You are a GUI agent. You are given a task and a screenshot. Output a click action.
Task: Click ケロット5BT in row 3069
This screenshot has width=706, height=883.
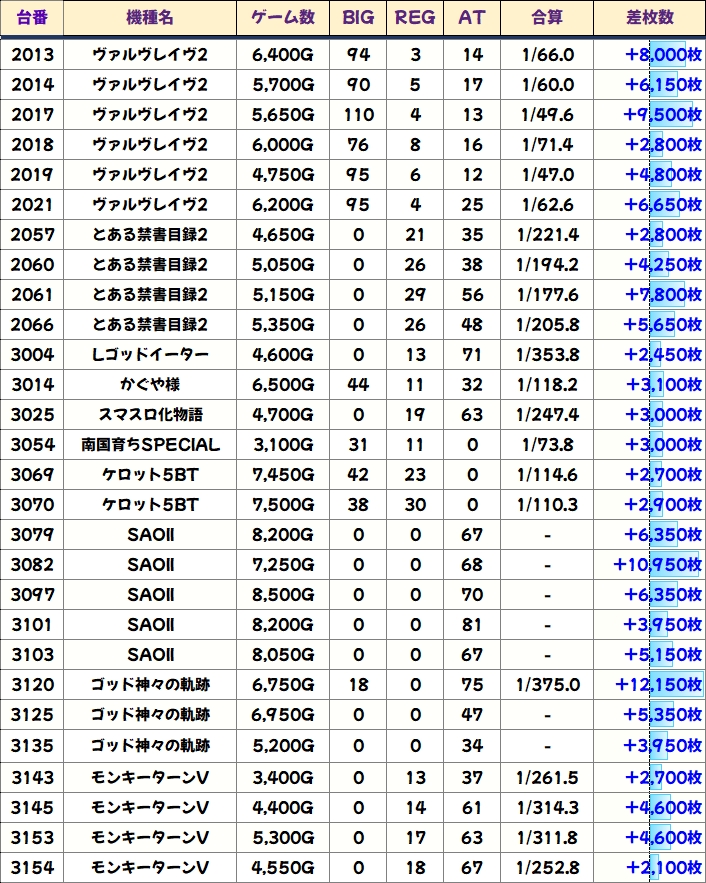(x=150, y=475)
